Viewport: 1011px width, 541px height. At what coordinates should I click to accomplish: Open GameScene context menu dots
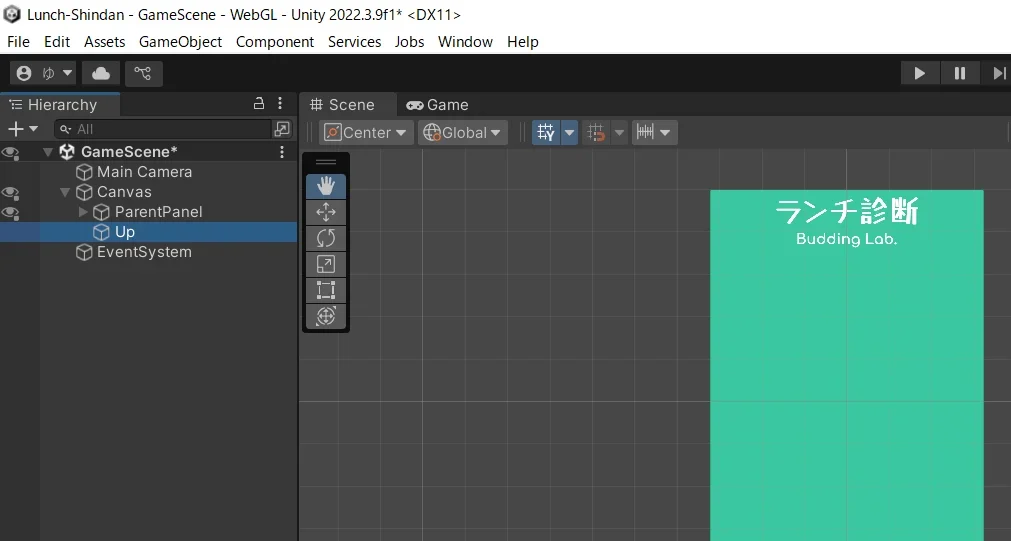pos(282,152)
